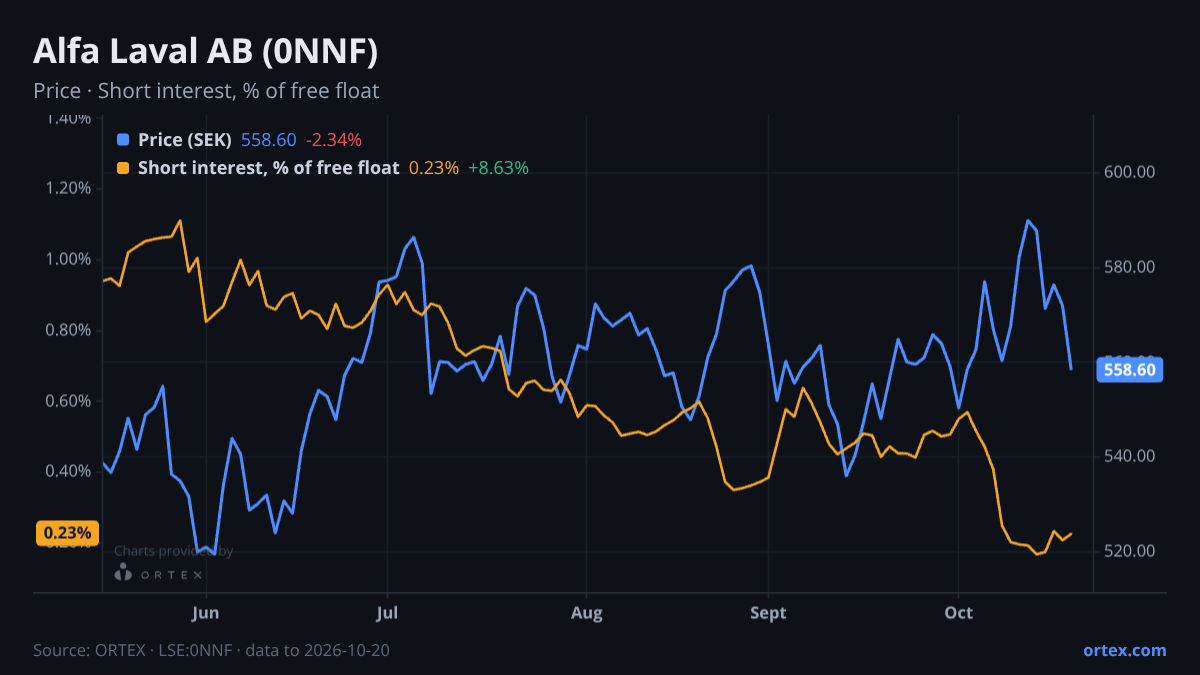Click the Sept label on the time axis
This screenshot has height=675, width=1200.
click(768, 613)
